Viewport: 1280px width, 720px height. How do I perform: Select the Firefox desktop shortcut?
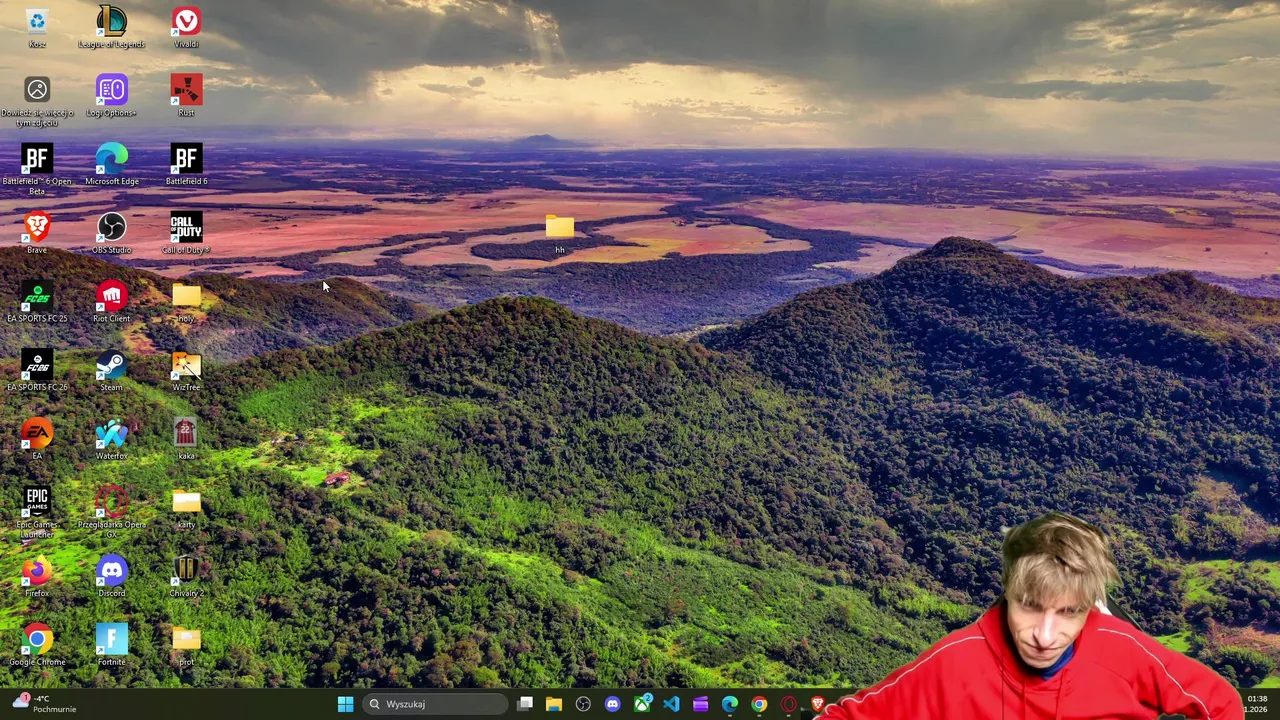point(37,577)
